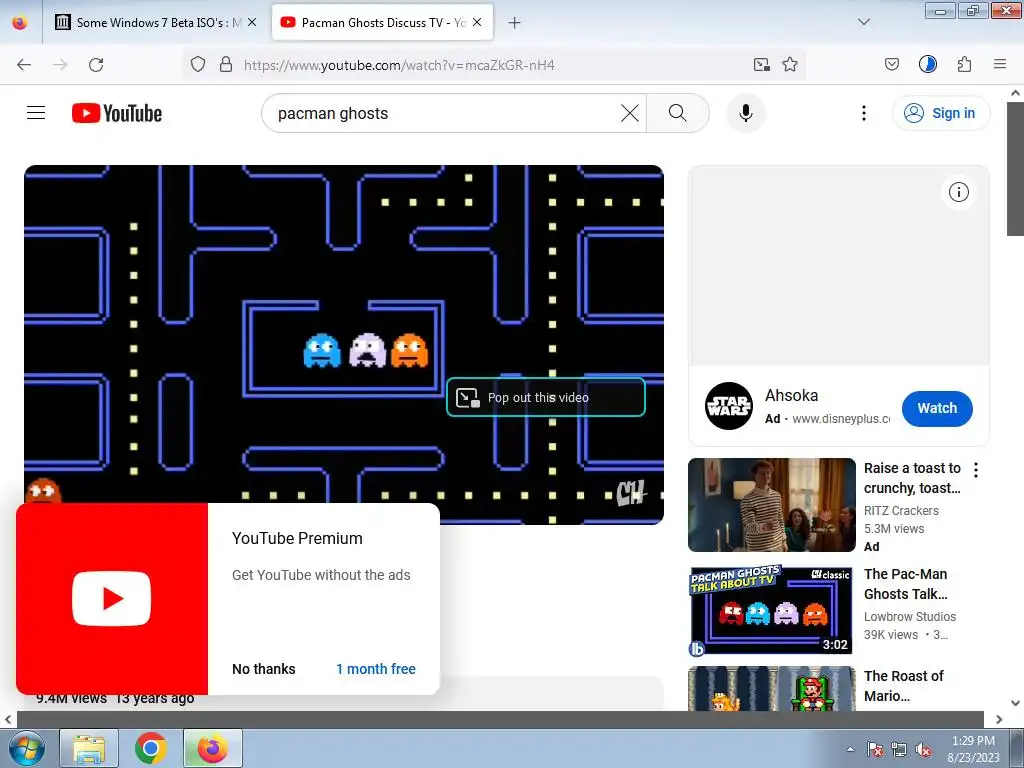Click Pop out this video button
This screenshot has height=768, width=1024.
(546, 397)
